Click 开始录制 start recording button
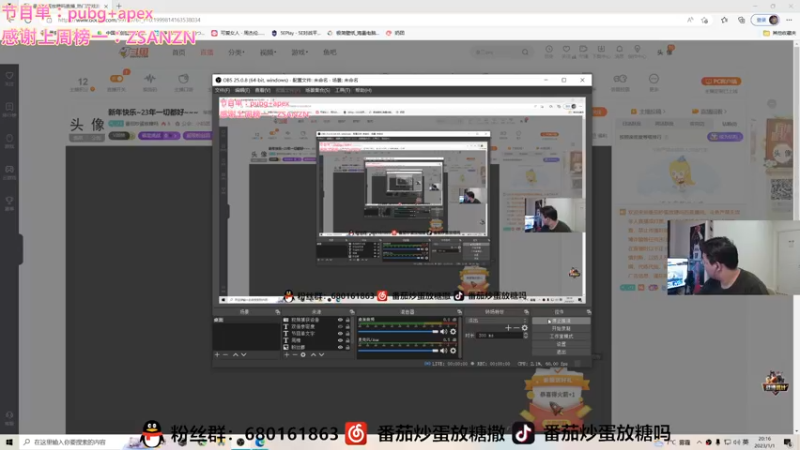 coord(561,329)
